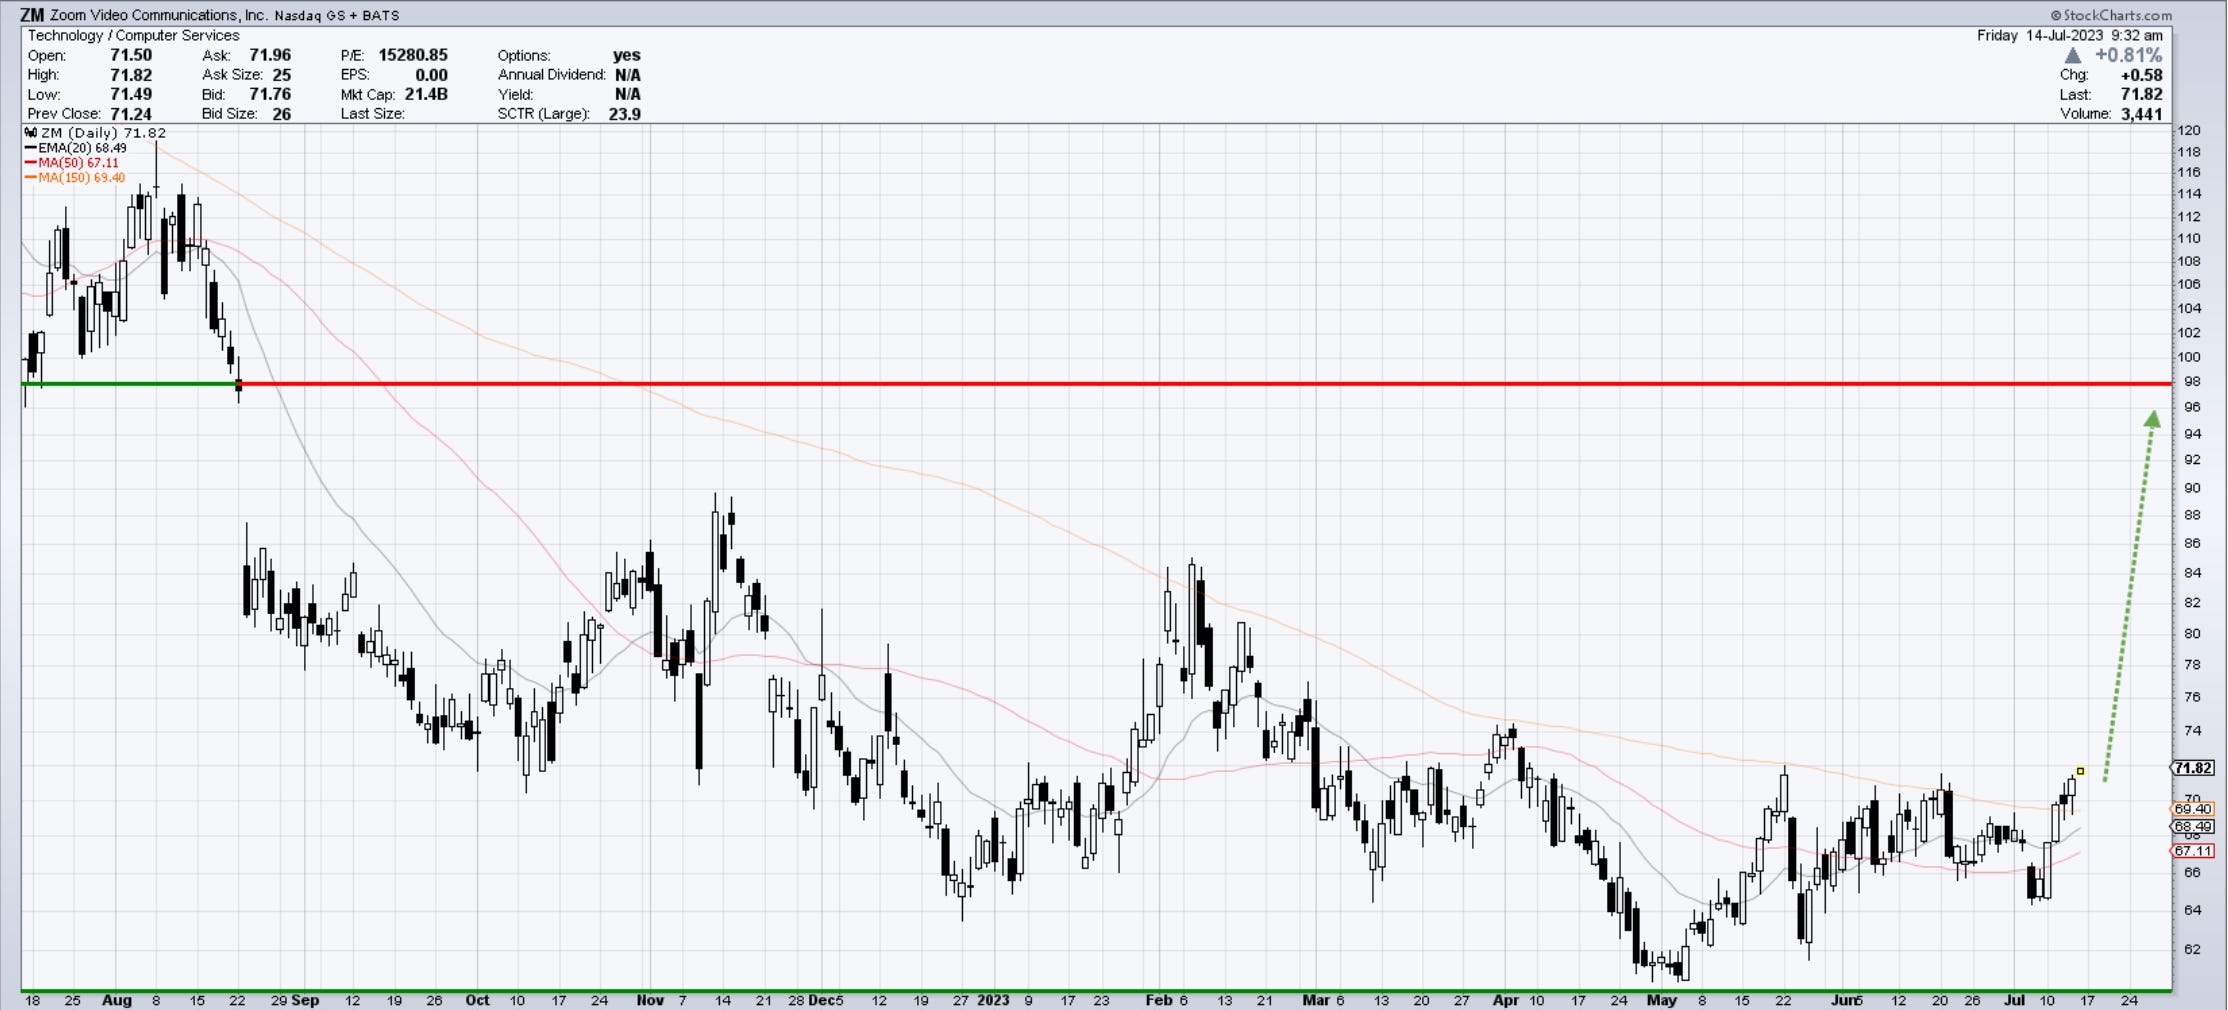2228x1010 pixels.
Task: Click the Aug label on the date axis
Action: [117, 1000]
